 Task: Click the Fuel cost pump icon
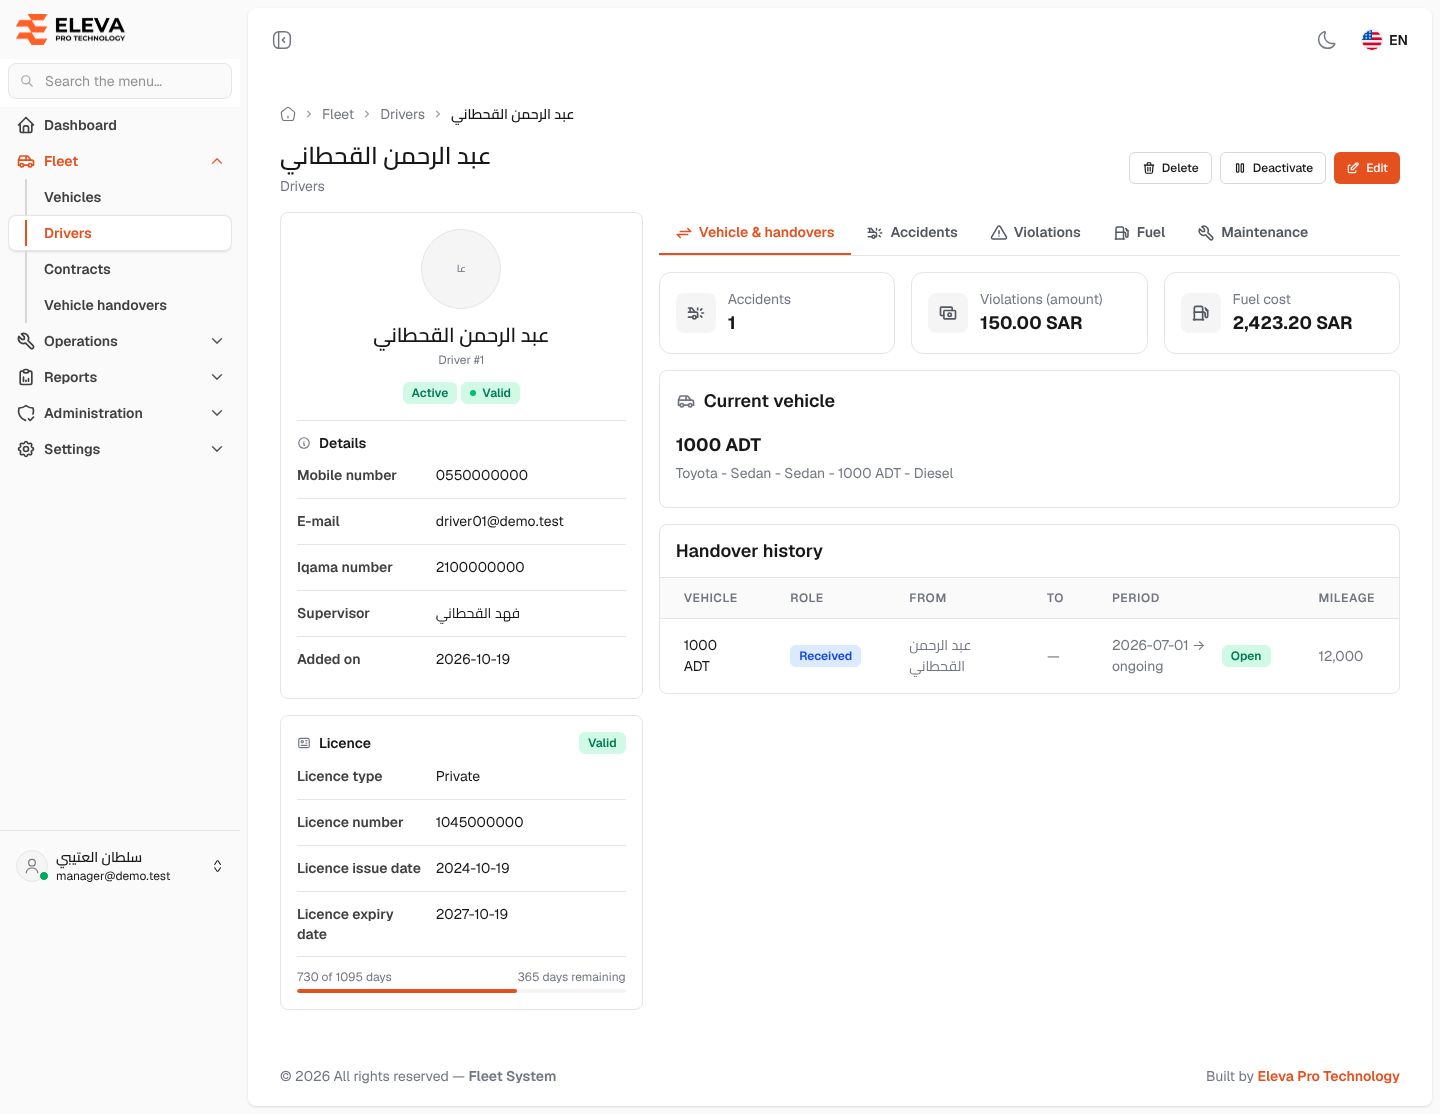tap(1201, 313)
